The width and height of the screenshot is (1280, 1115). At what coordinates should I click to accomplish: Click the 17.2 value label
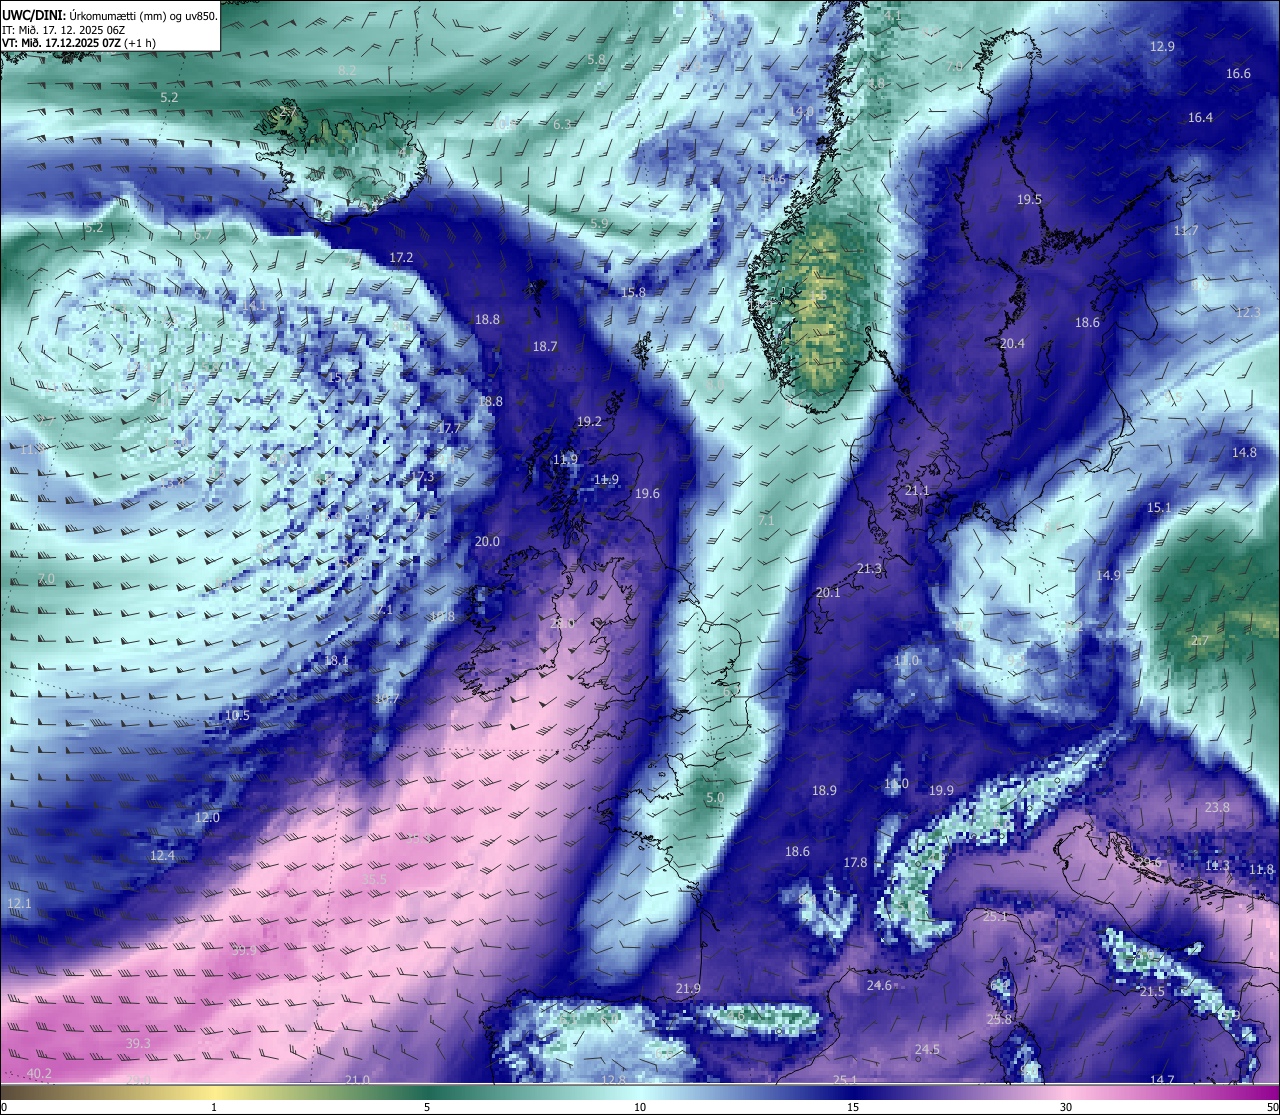401,257
